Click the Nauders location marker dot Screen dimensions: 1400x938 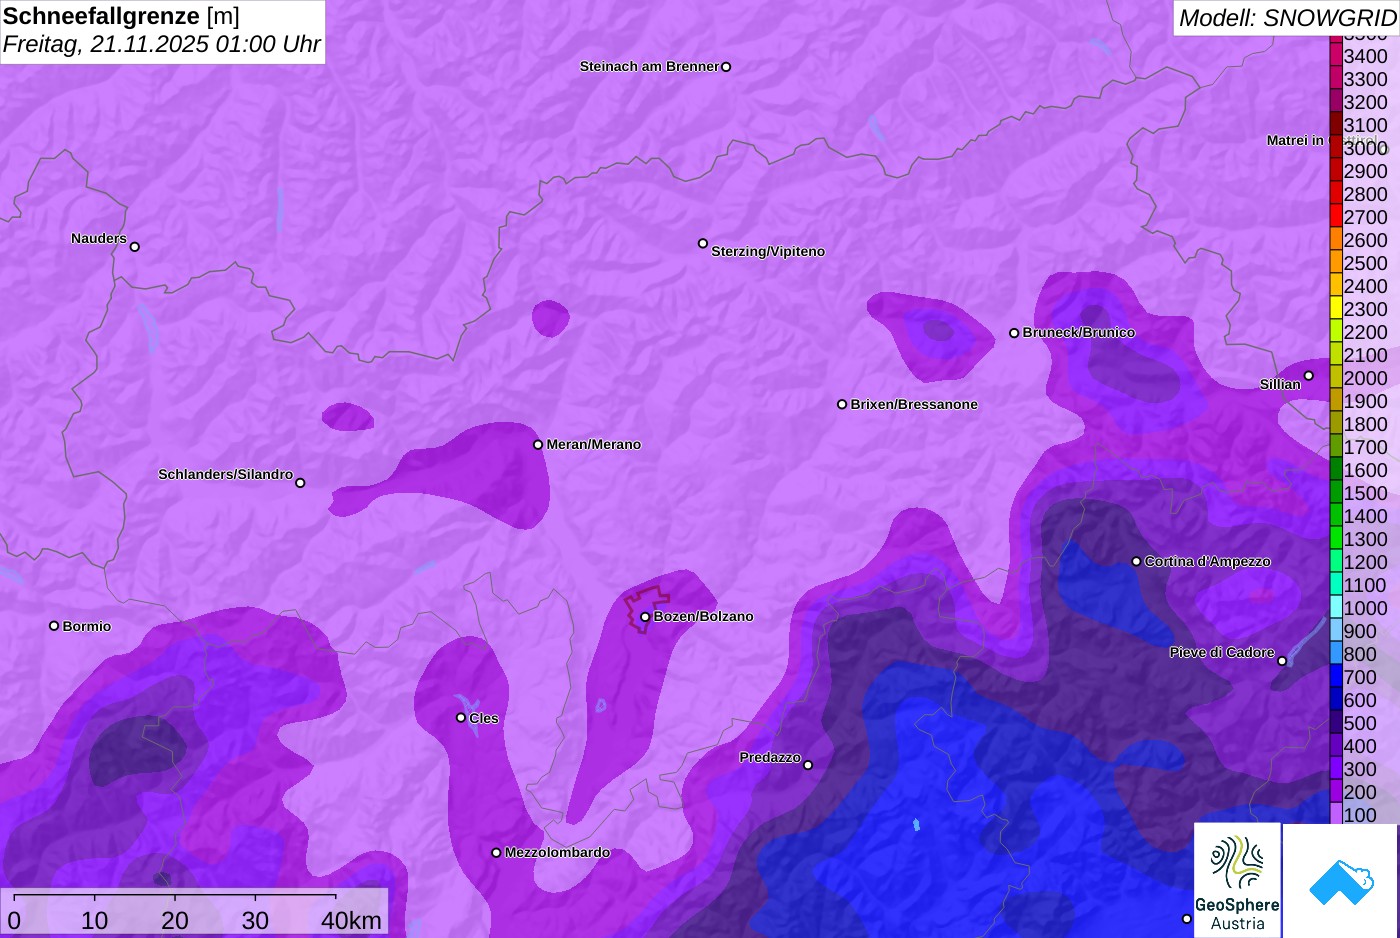(x=135, y=246)
